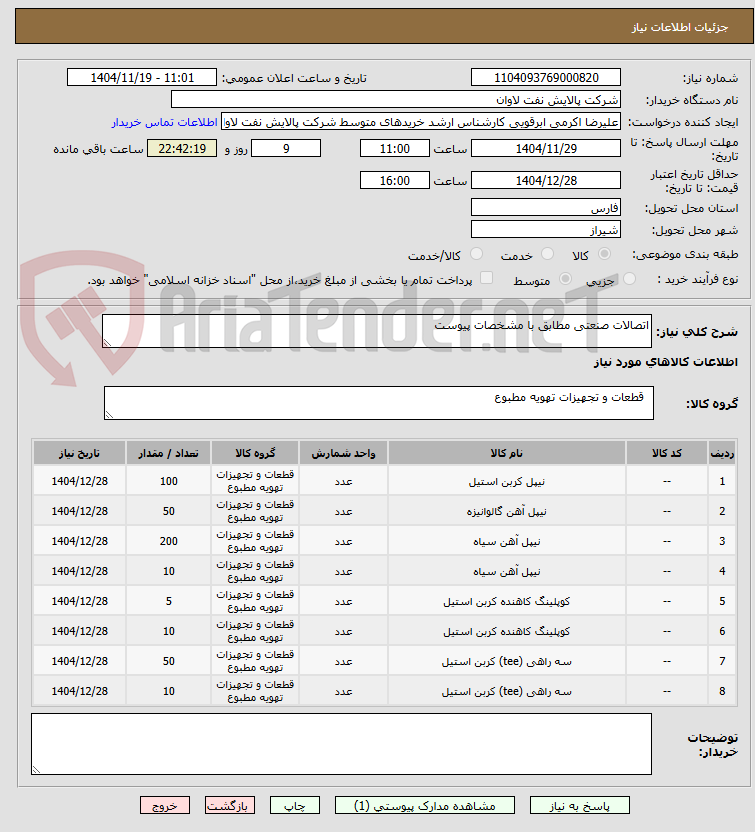Click the جزئیات اطلاعات نیاز page title
Viewport: 755px width, 832px height.
pos(680,27)
